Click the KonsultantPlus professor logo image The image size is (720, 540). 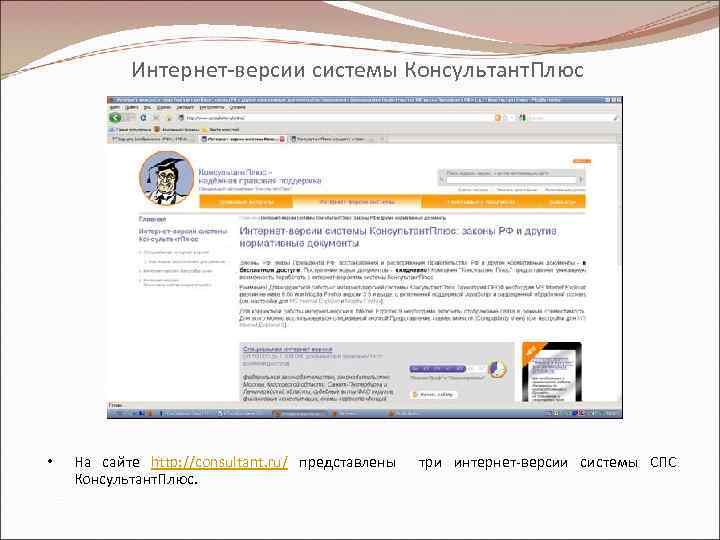click(x=167, y=178)
